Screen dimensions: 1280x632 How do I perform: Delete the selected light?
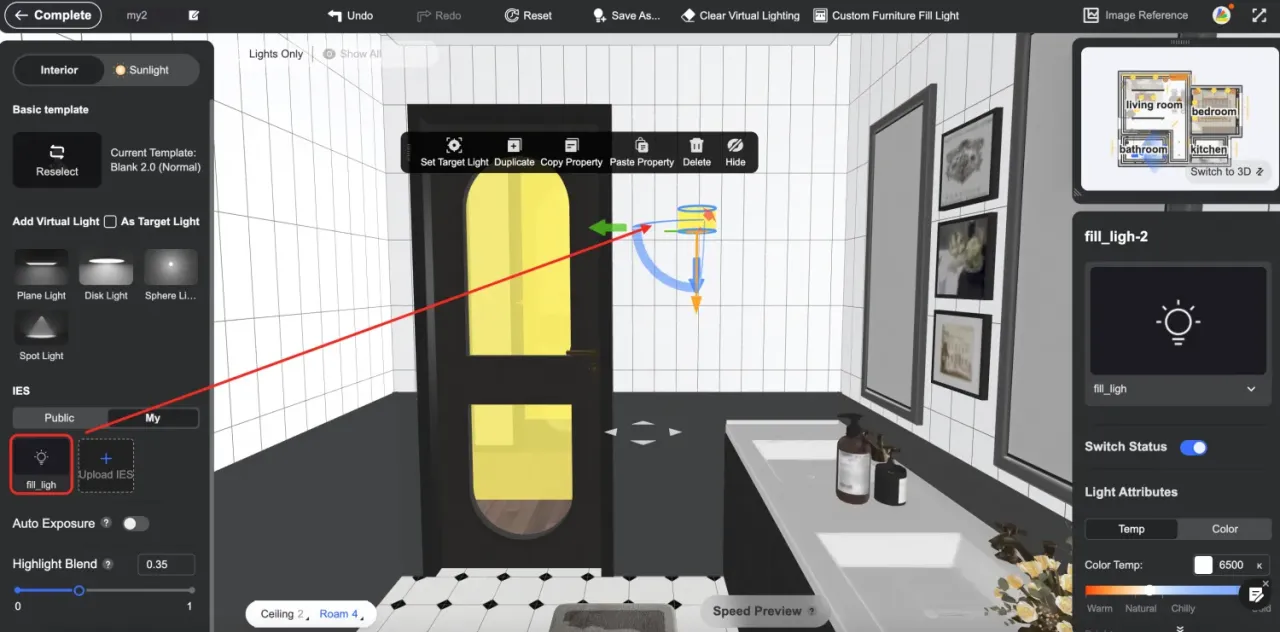pos(697,146)
